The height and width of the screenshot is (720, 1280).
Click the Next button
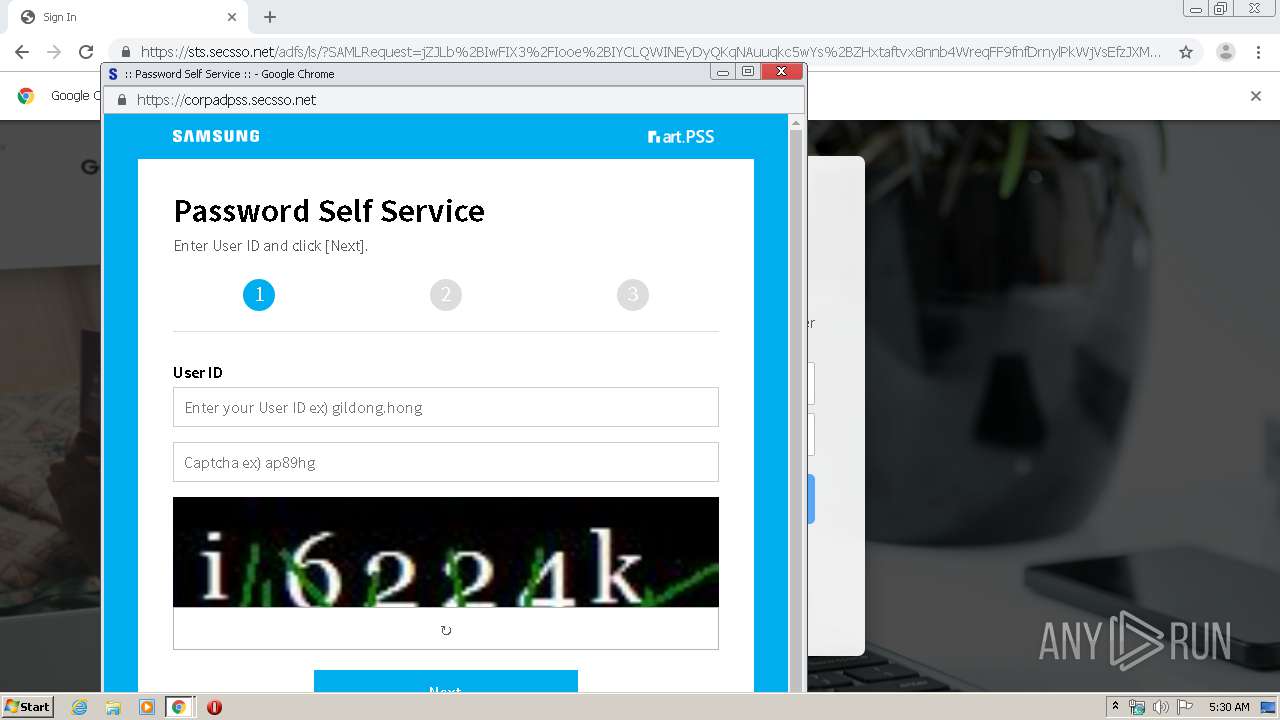tap(446, 681)
